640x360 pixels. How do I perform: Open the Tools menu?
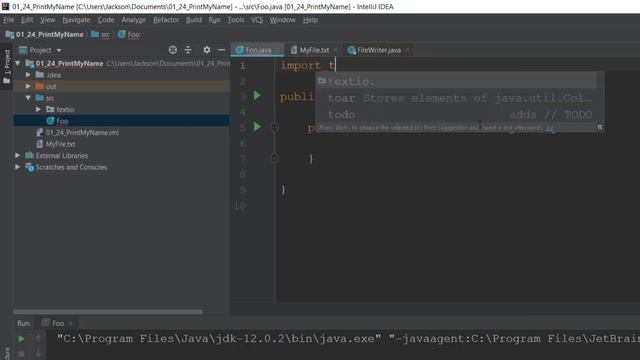(x=236, y=20)
